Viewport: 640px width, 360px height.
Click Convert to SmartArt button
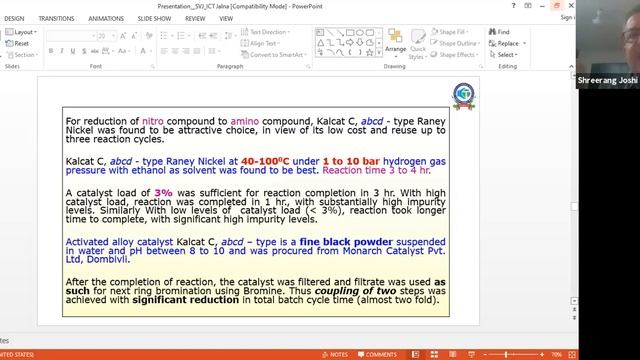[273, 55]
